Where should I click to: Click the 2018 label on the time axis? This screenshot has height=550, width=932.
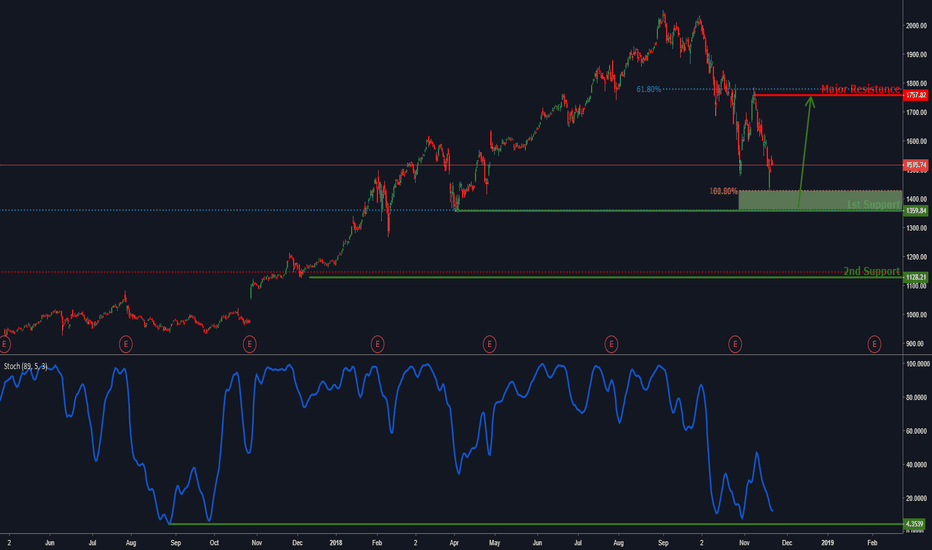336,543
